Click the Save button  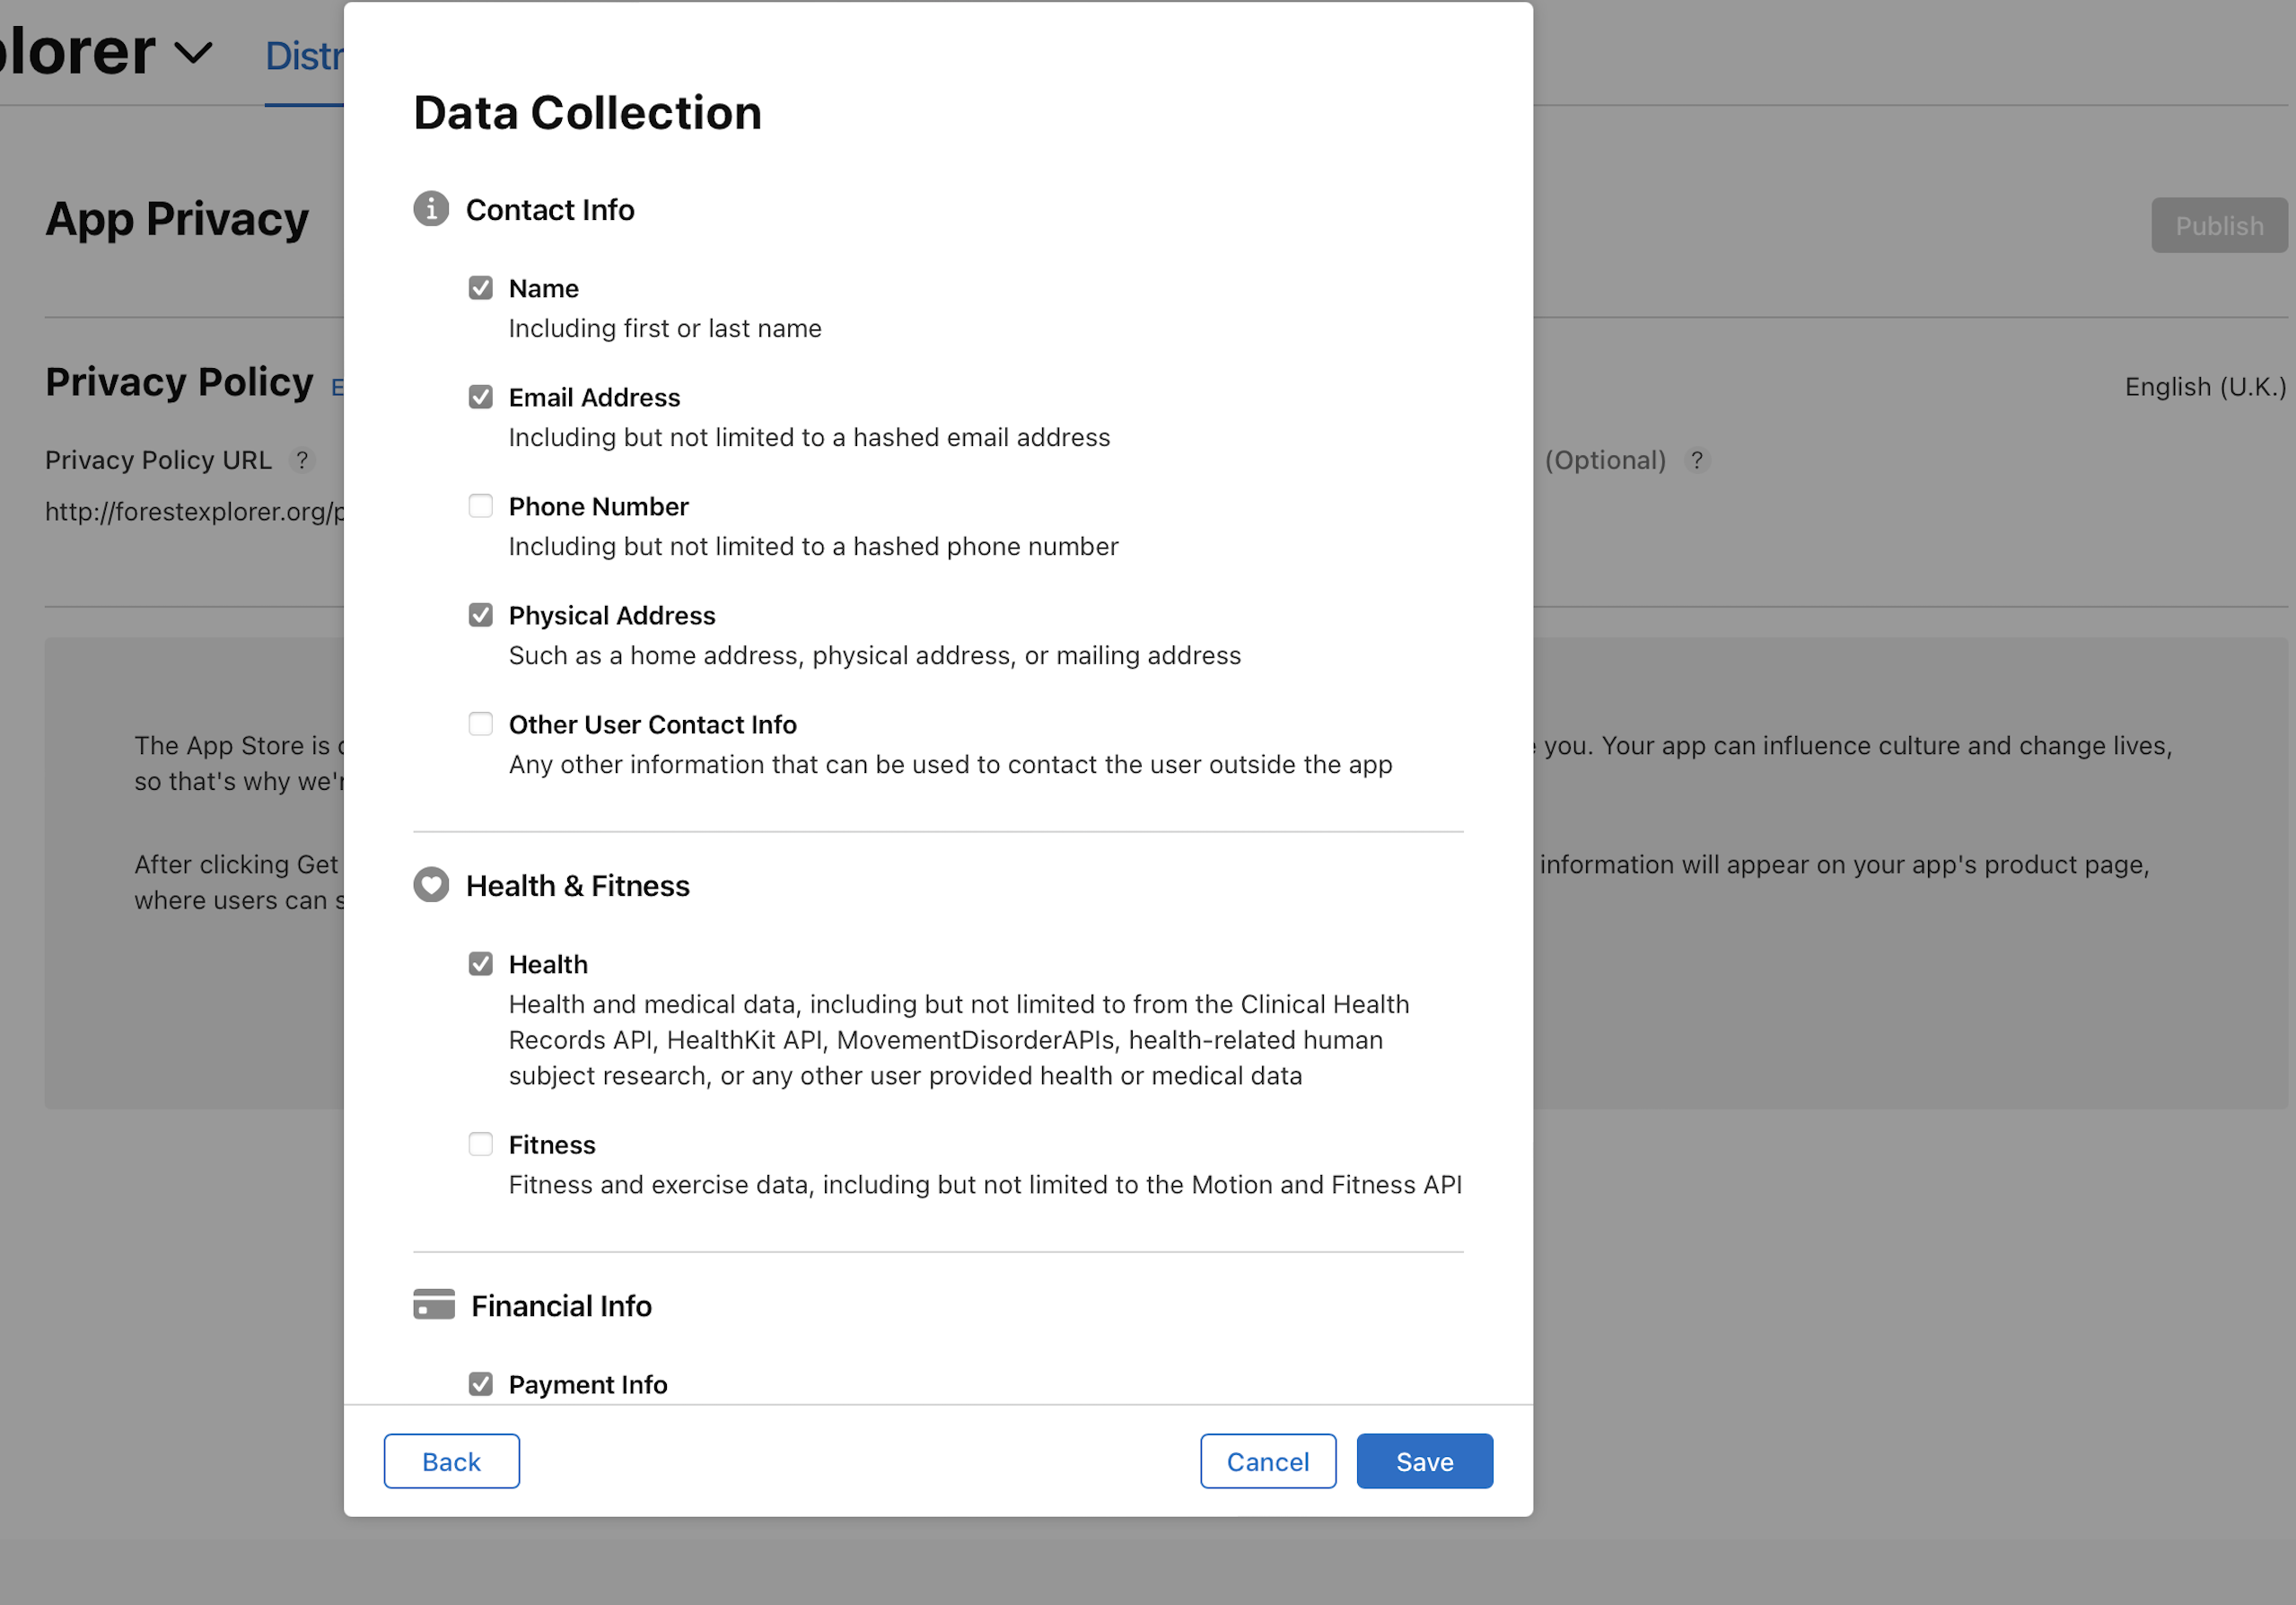tap(1424, 1460)
